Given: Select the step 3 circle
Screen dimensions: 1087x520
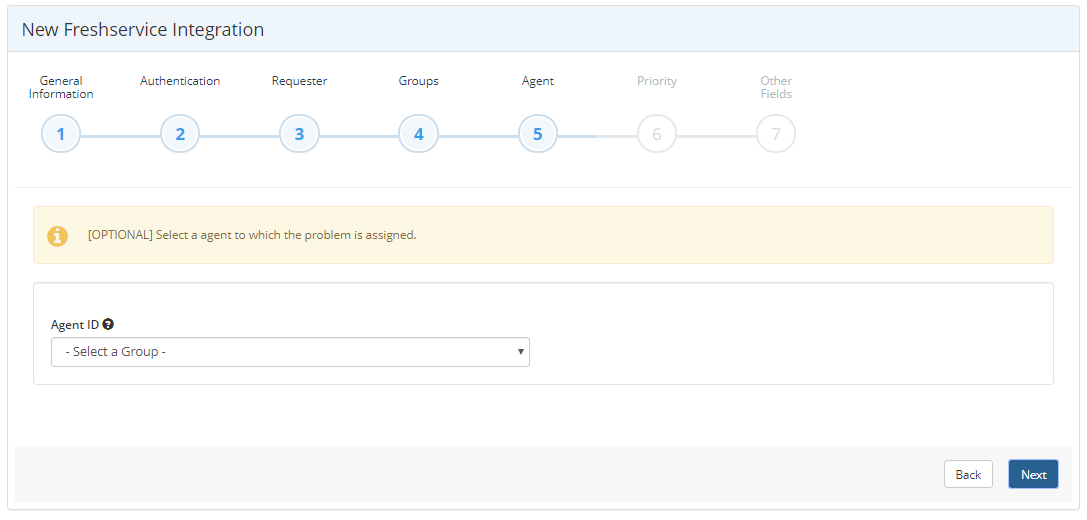Looking at the screenshot, I should coord(299,134).
